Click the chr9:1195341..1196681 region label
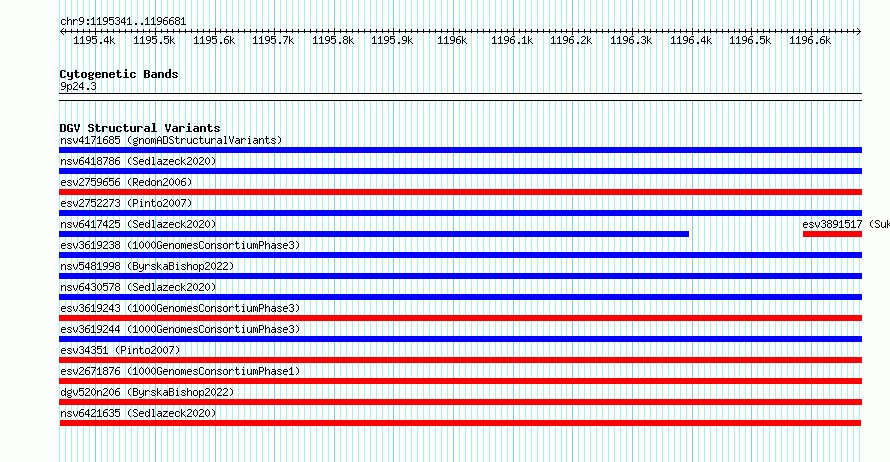The image size is (890, 462). (123, 21)
